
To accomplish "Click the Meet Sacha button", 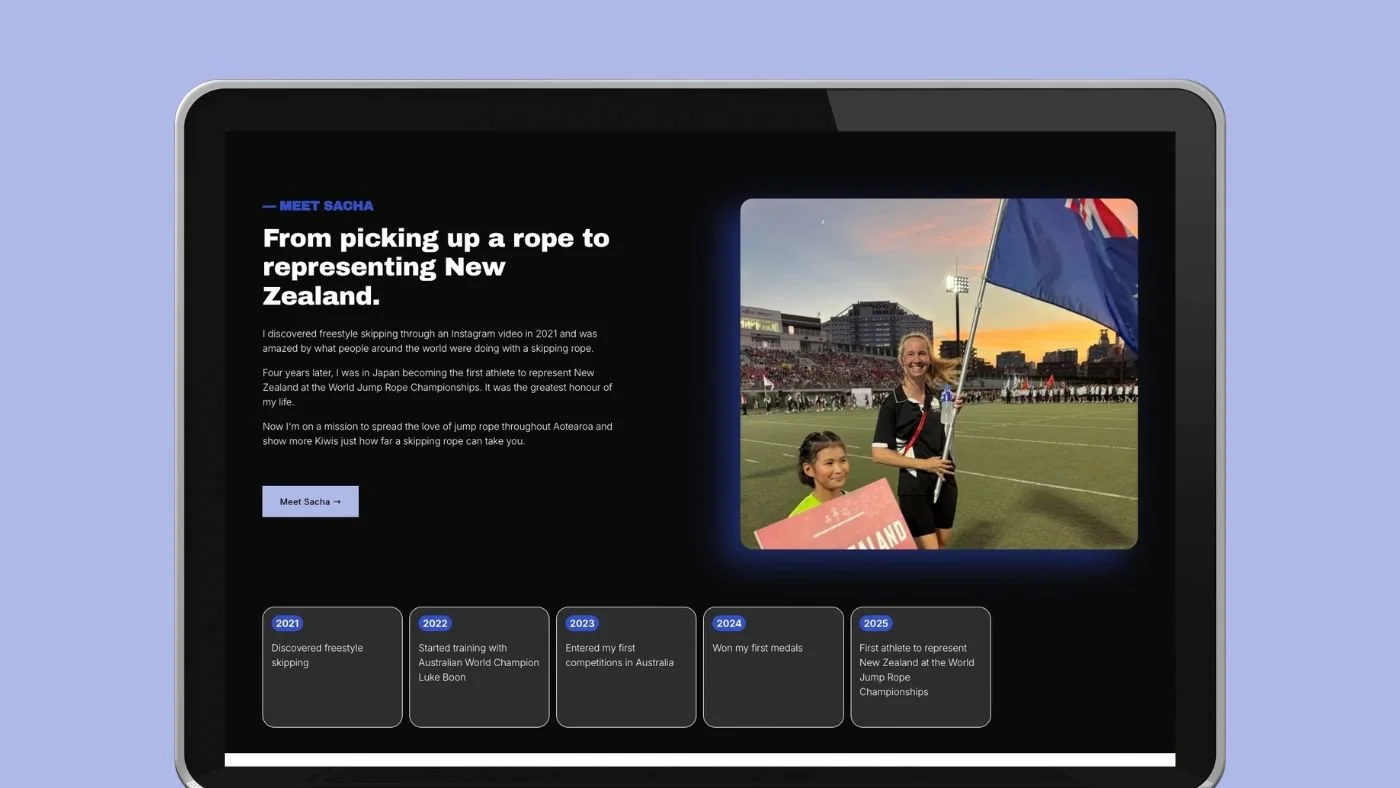I will tap(310, 502).
